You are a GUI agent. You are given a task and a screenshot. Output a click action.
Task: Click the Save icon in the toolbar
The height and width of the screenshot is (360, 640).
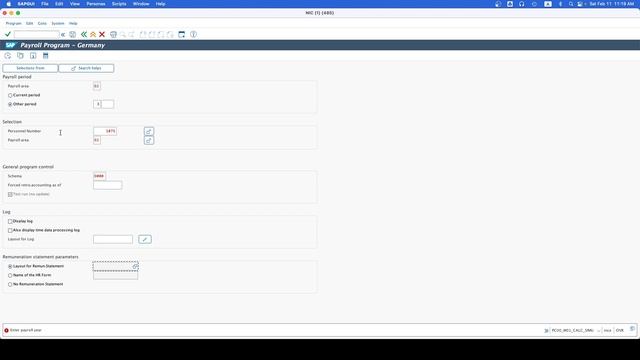coord(73,35)
